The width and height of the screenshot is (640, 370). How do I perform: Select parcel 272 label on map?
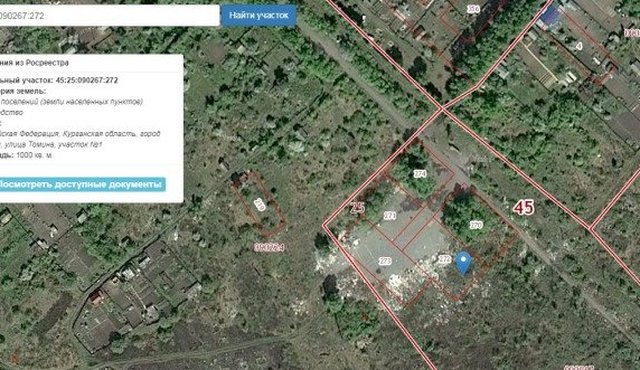(444, 259)
